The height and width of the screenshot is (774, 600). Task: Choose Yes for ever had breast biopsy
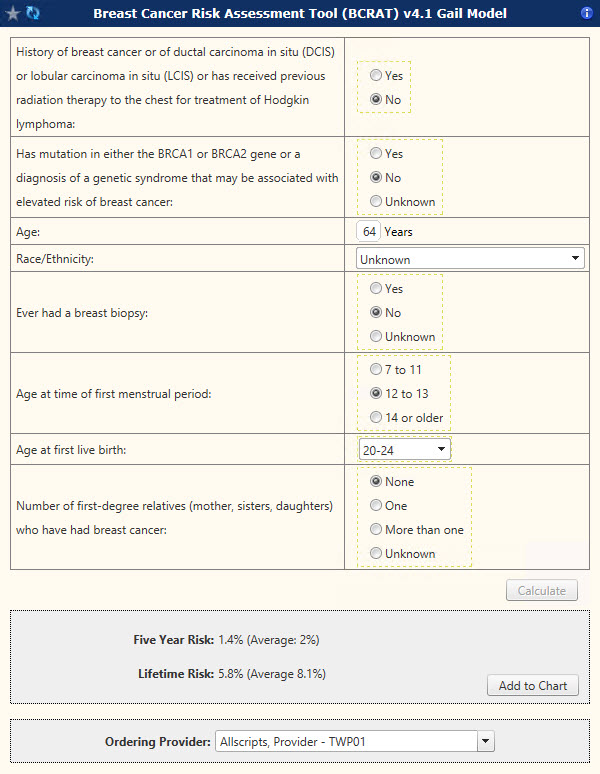[376, 289]
